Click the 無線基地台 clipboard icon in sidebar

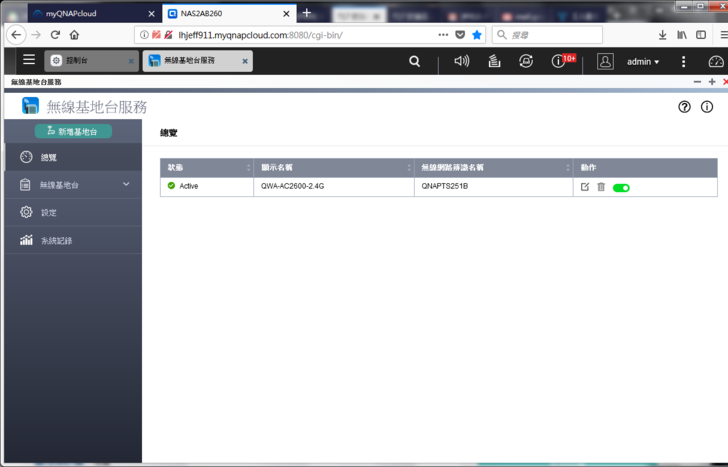[26, 184]
